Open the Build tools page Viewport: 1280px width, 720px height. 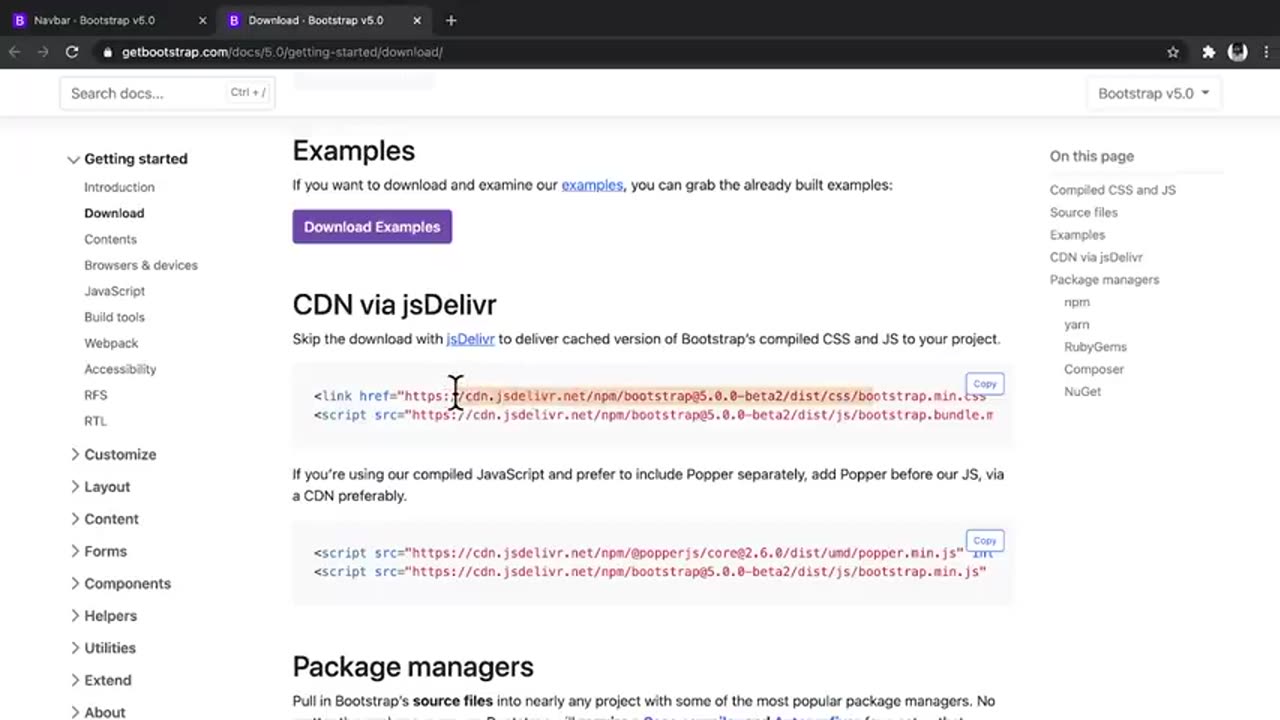(114, 317)
